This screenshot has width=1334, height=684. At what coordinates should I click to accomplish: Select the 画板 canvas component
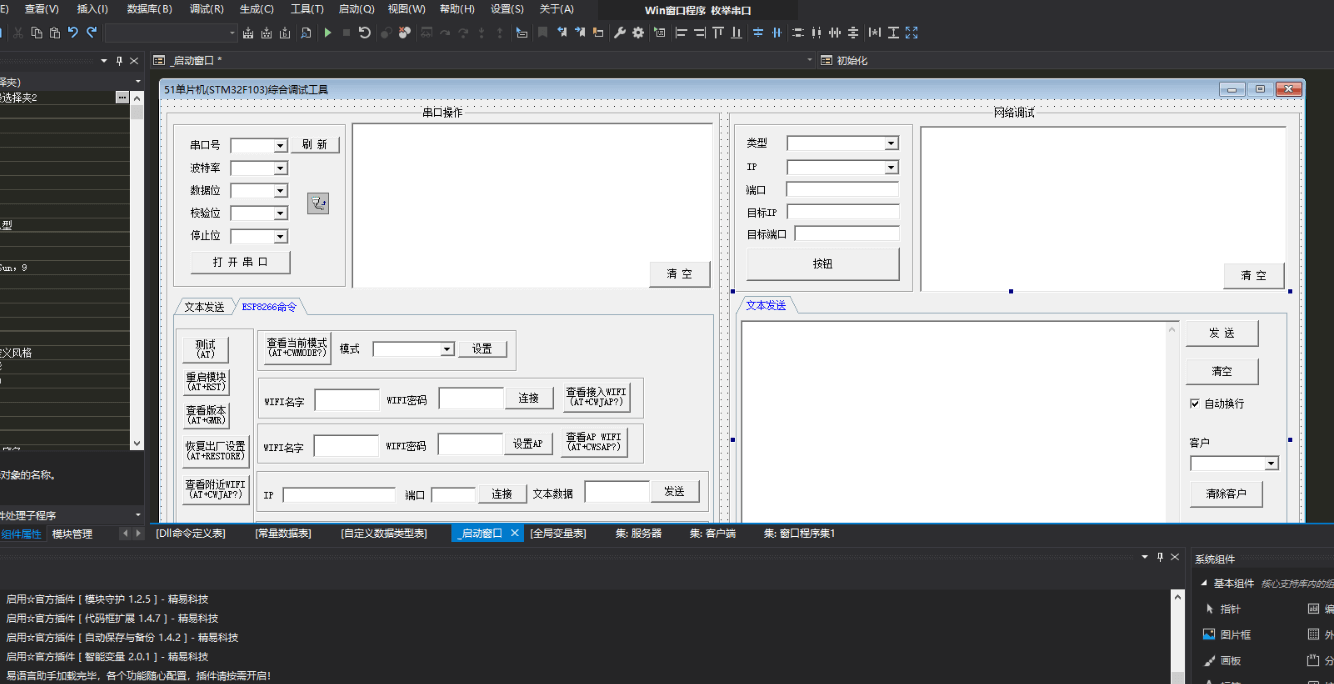point(1228,660)
